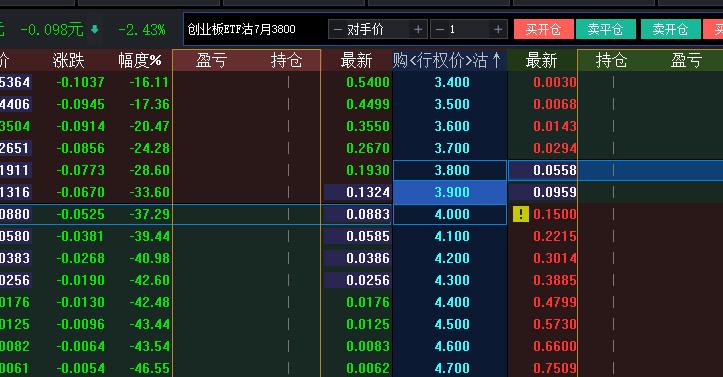Increase order quantity with the plus button
Screen dimensions: 723x377
[498, 29]
